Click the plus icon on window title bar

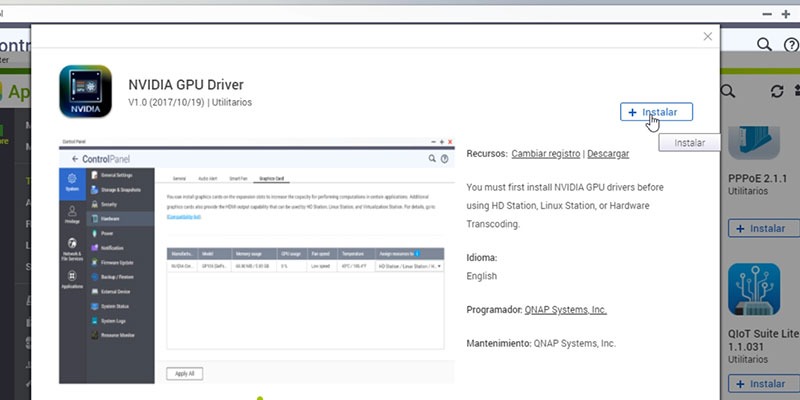pyautogui.click(x=786, y=14)
